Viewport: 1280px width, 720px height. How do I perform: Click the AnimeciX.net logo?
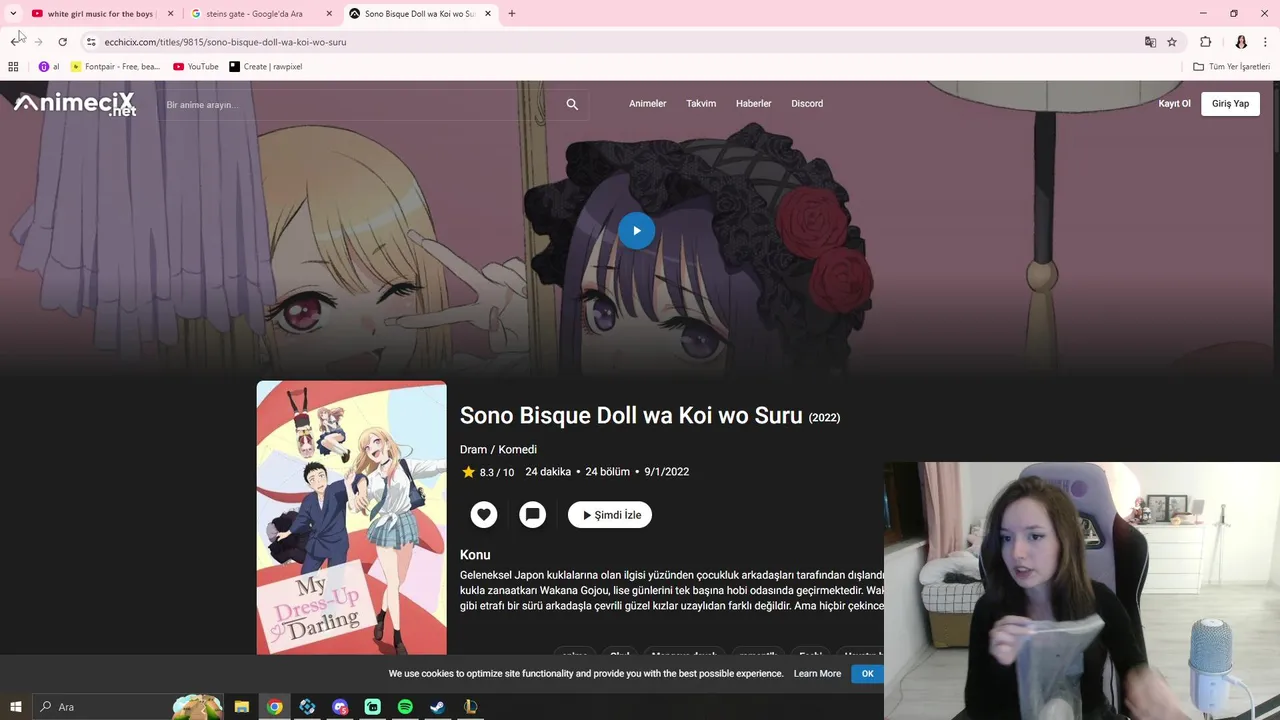coord(75,104)
